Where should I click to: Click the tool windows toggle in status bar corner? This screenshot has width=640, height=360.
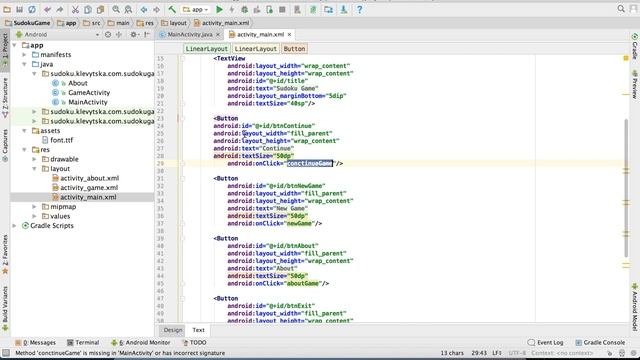5,353
